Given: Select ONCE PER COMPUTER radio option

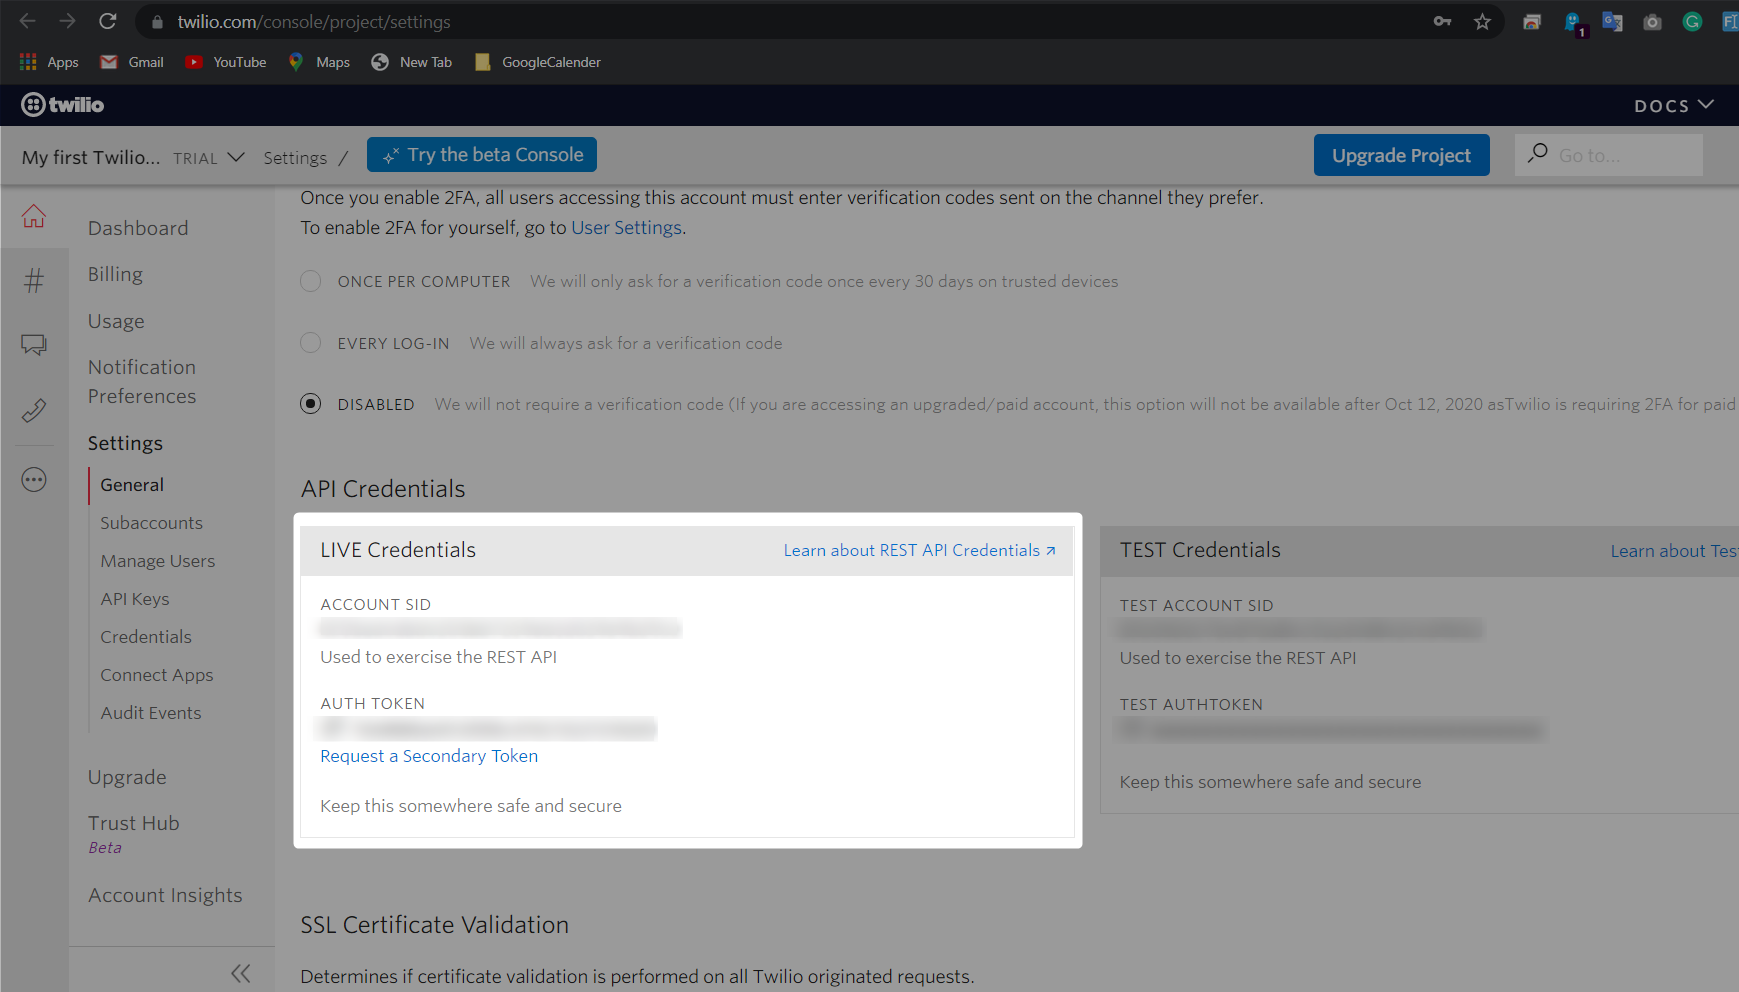Looking at the screenshot, I should coord(311,281).
